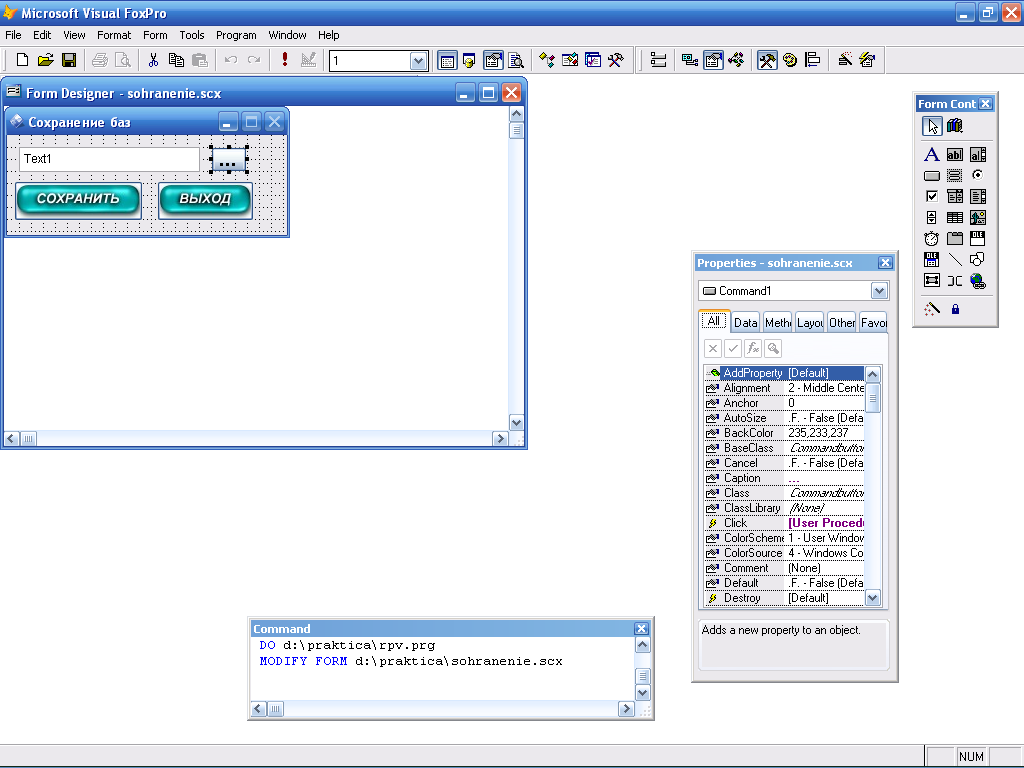The height and width of the screenshot is (768, 1024).
Task: Click the Open folder toolbar icon
Action: [46, 60]
